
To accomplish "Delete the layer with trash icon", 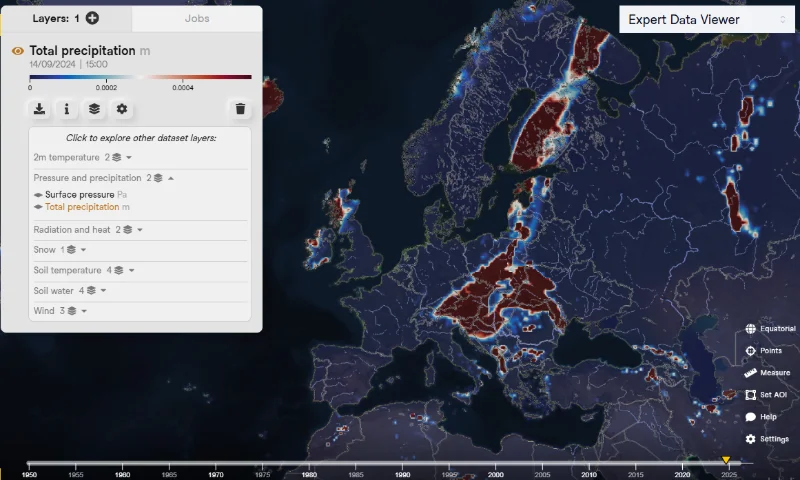I will point(240,109).
